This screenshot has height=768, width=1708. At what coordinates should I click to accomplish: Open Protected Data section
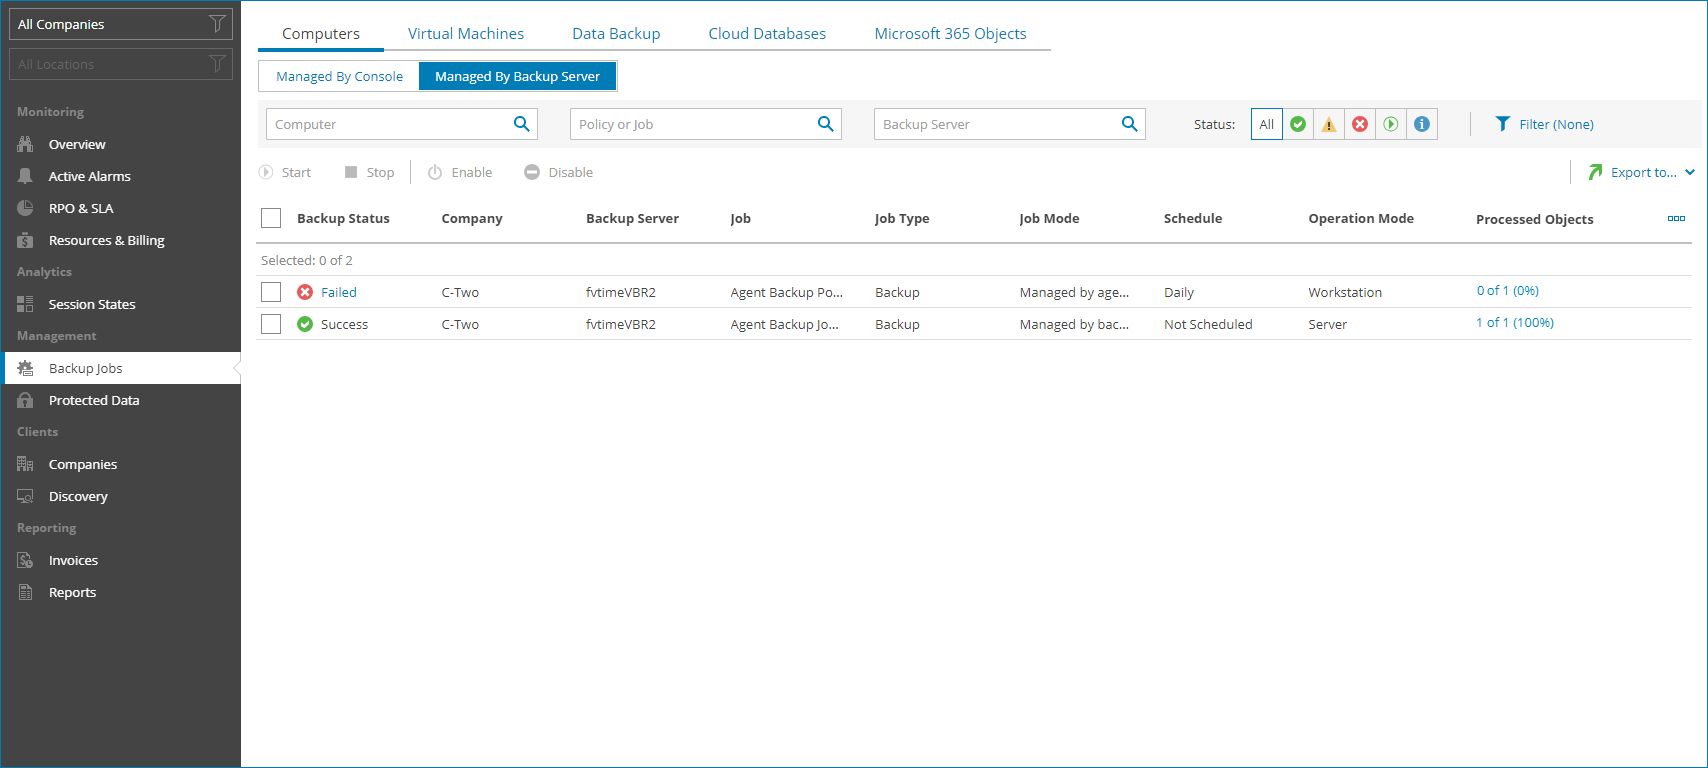(94, 400)
